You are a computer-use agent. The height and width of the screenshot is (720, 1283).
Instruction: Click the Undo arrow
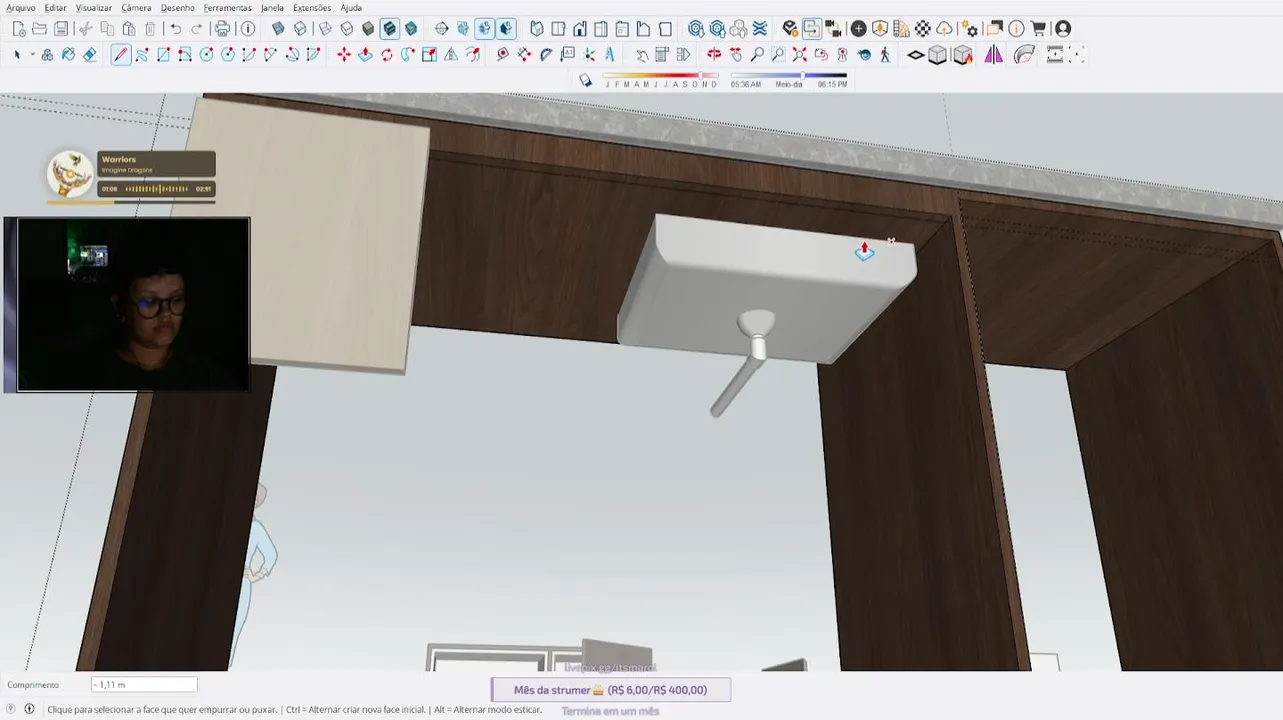[x=176, y=29]
